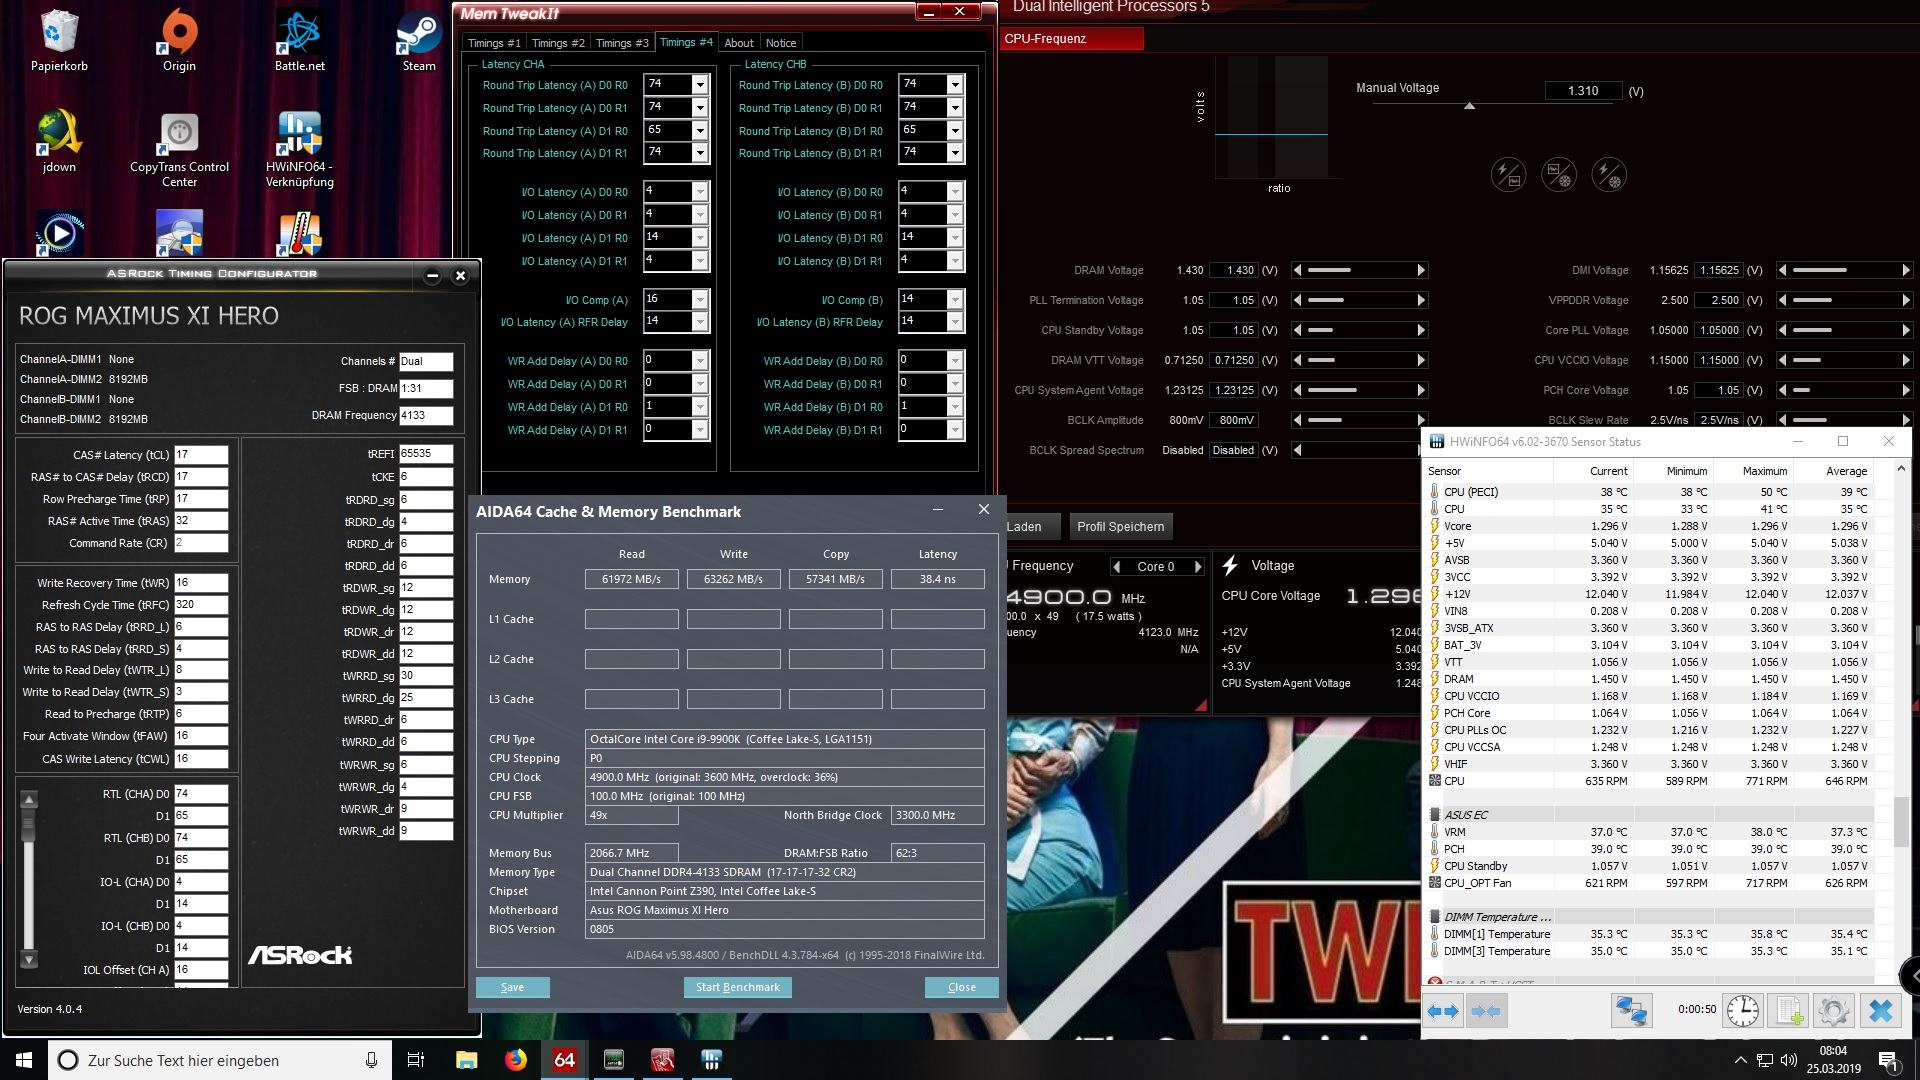Click tREFI value field in Timing Configurator
Image resolution: width=1920 pixels, height=1080 pixels.
(425, 454)
